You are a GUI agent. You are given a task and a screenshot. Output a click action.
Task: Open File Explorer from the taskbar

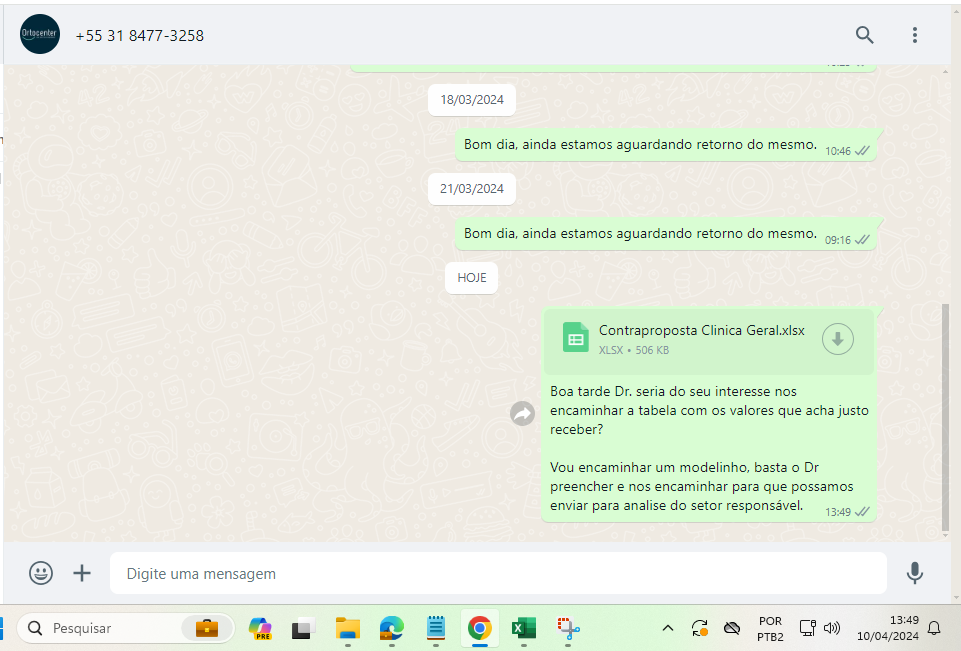tap(348, 628)
